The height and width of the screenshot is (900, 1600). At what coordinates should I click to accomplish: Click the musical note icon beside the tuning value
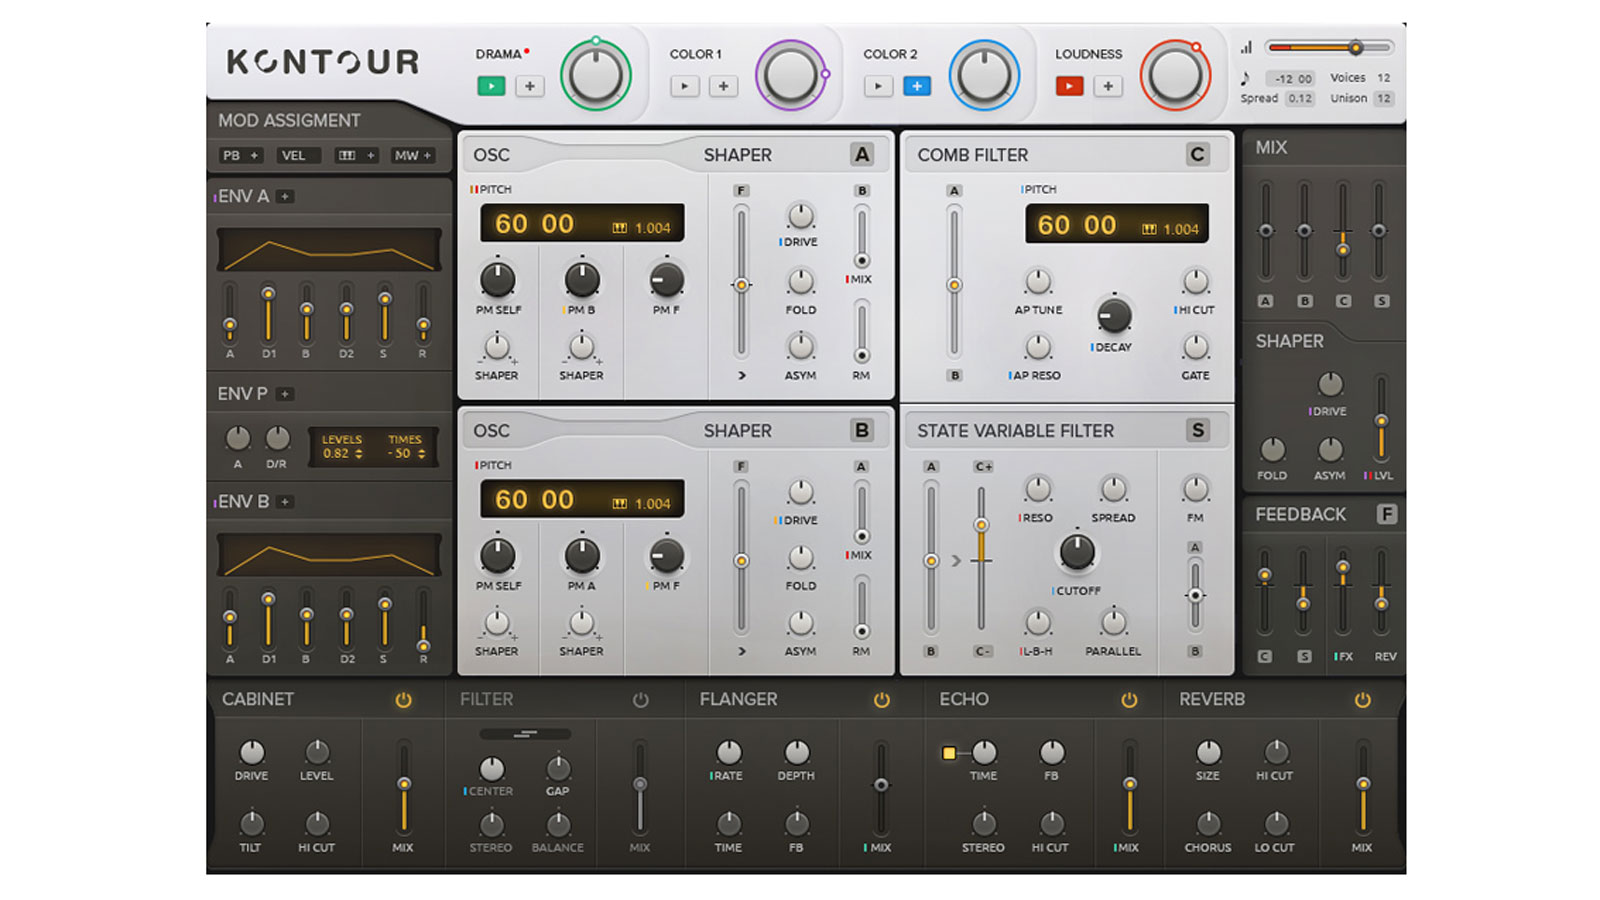(x=1245, y=78)
